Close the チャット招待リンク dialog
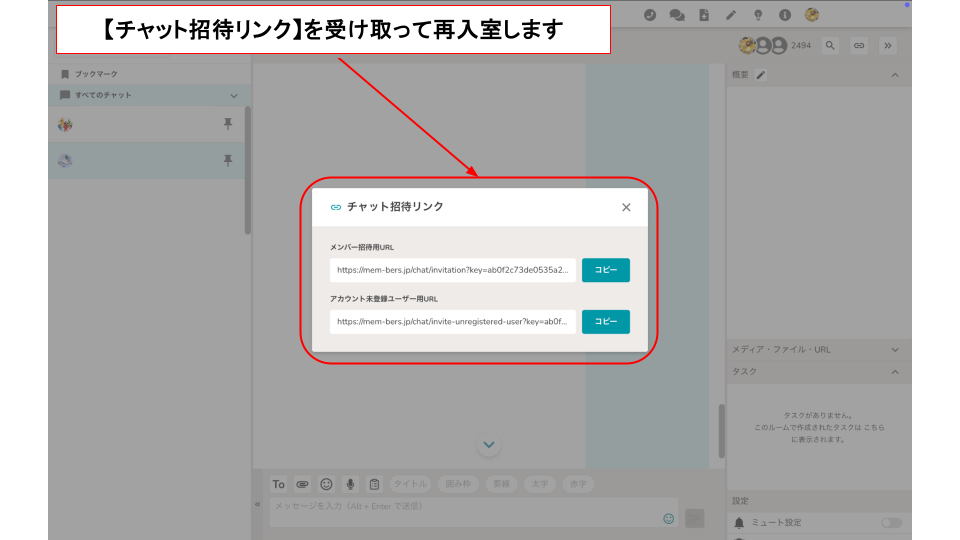The height and width of the screenshot is (540, 960). tap(626, 207)
